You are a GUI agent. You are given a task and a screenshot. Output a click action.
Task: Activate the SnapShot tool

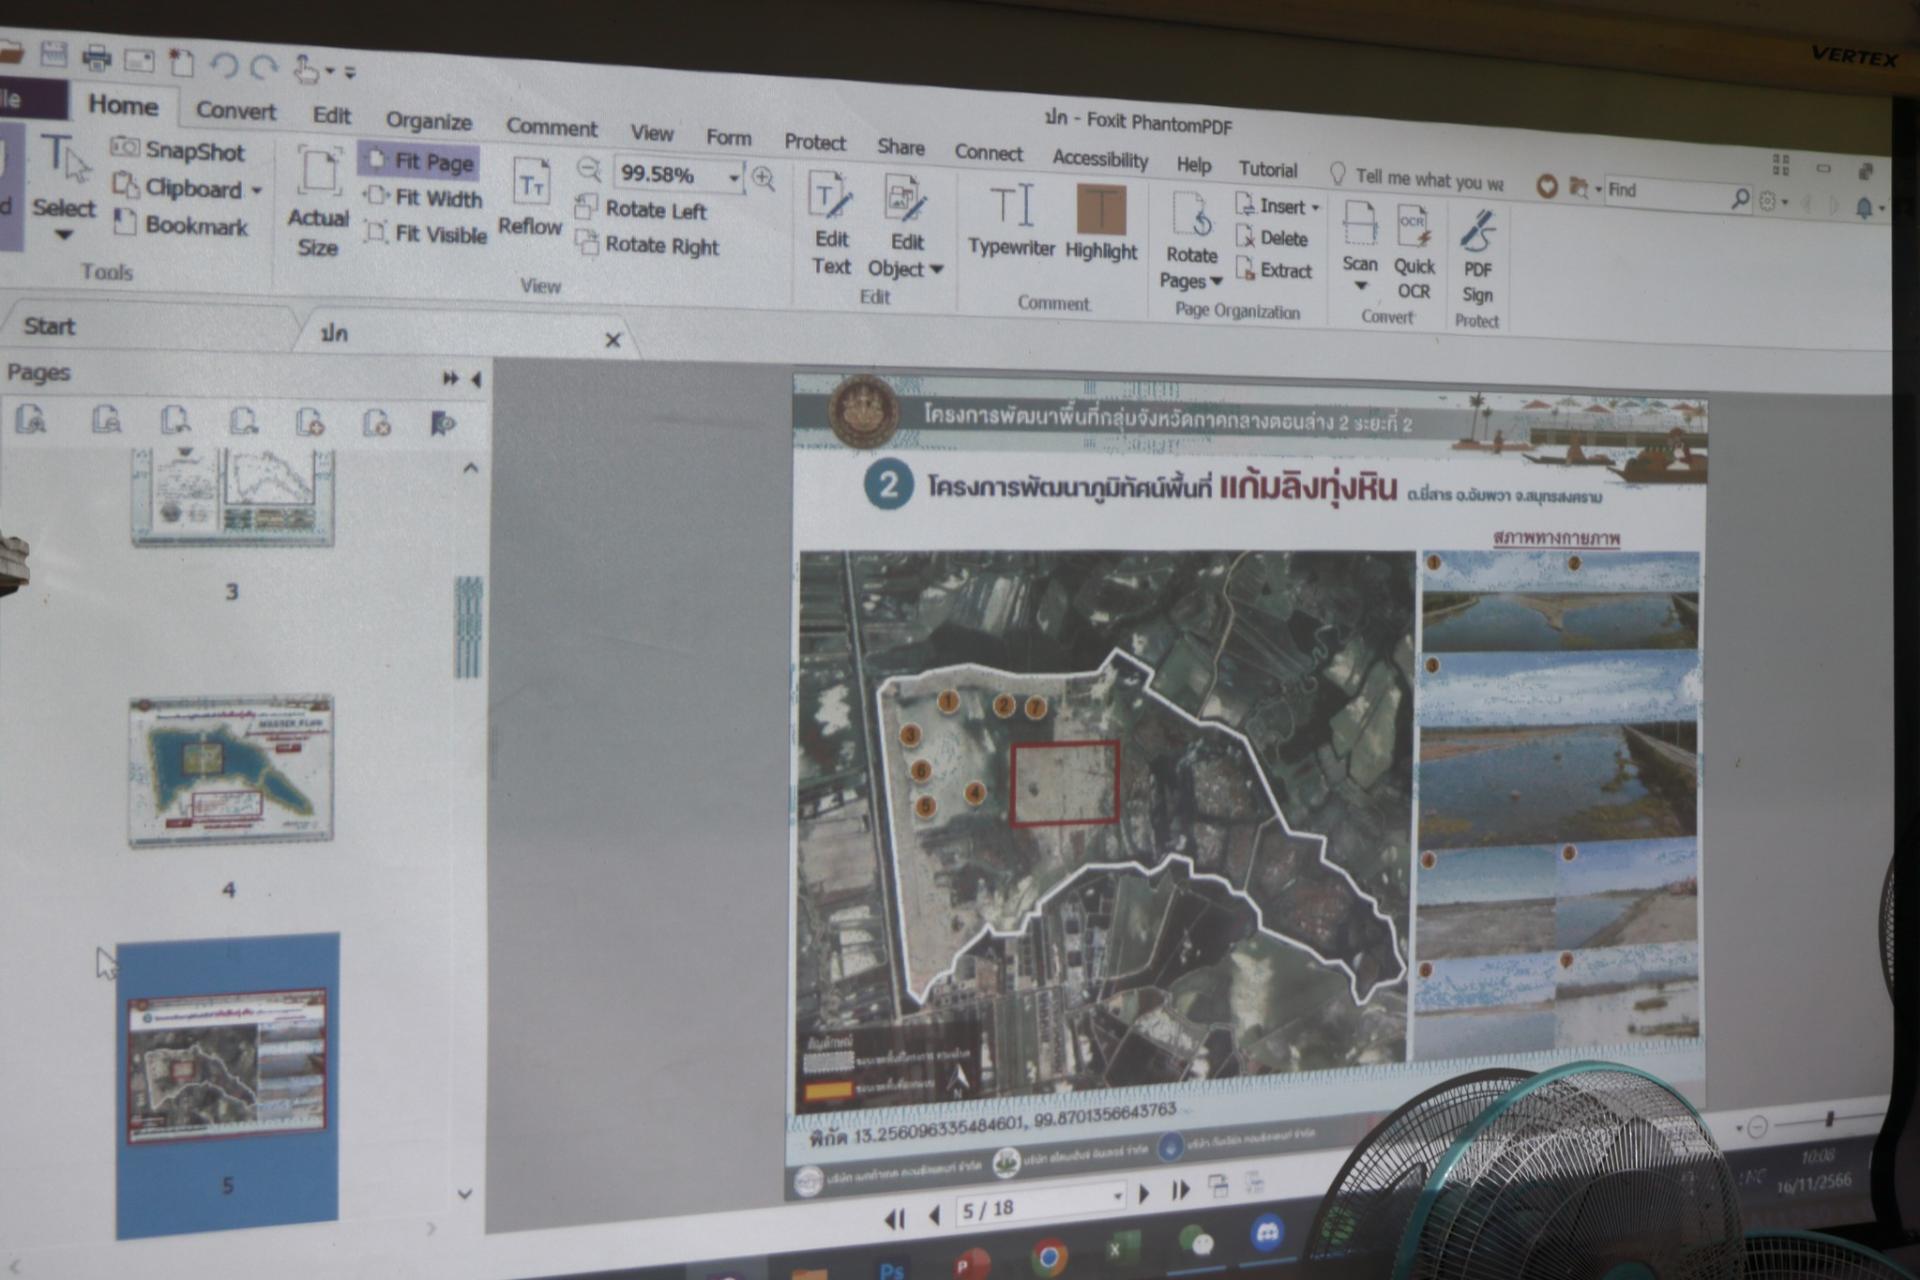[x=178, y=150]
